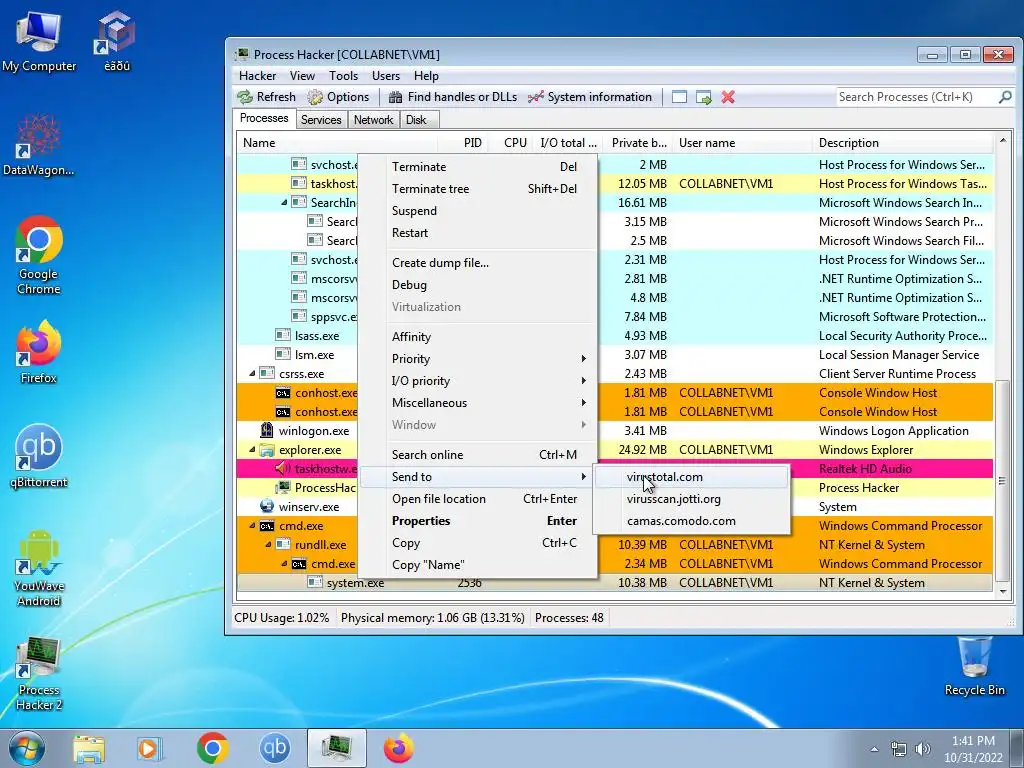Viewport: 1024px width, 768px height.
Task: Open Google Chrome desktop shortcut
Action: tap(39, 255)
